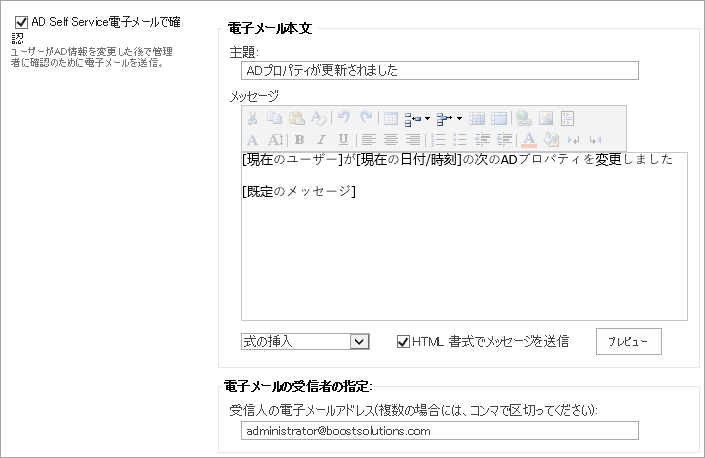The height and width of the screenshot is (458, 705).
Task: Uncheck AD Self Service電子メールで確認 checkbox
Action: [21, 22]
